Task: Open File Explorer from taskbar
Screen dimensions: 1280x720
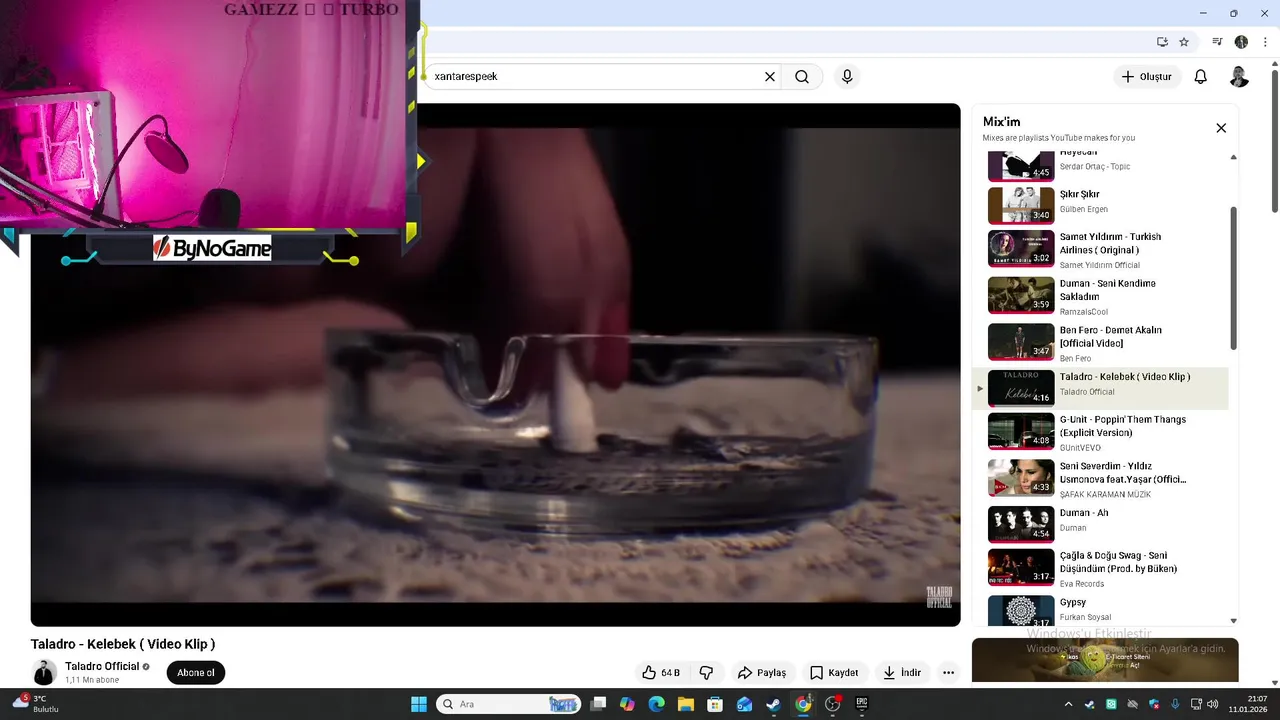Action: pyautogui.click(x=686, y=704)
